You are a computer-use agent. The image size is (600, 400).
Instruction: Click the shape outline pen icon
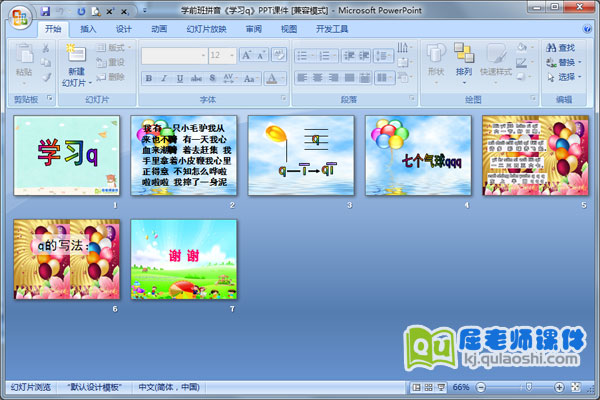pyautogui.click(x=523, y=62)
